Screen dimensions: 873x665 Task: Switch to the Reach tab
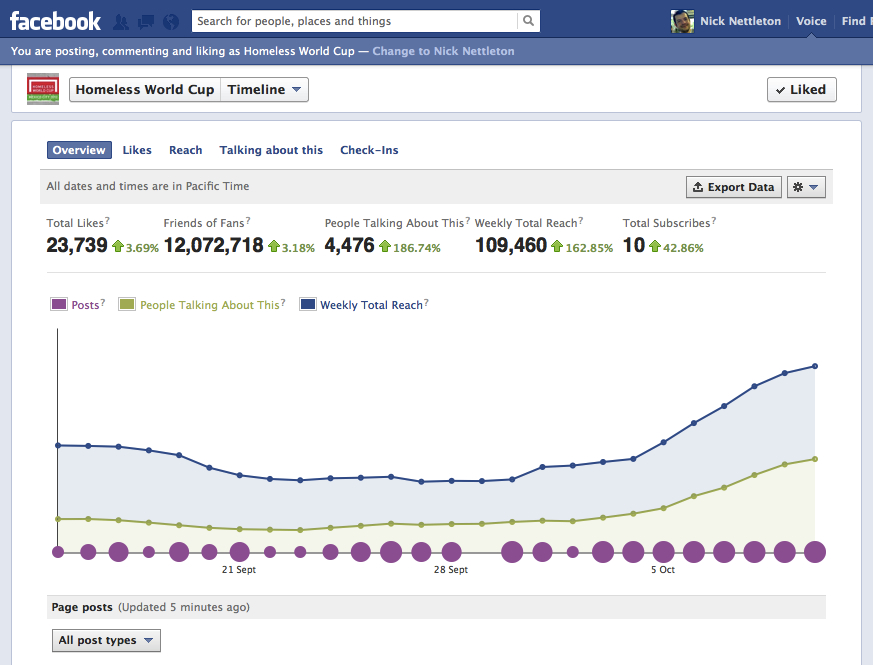tap(185, 150)
